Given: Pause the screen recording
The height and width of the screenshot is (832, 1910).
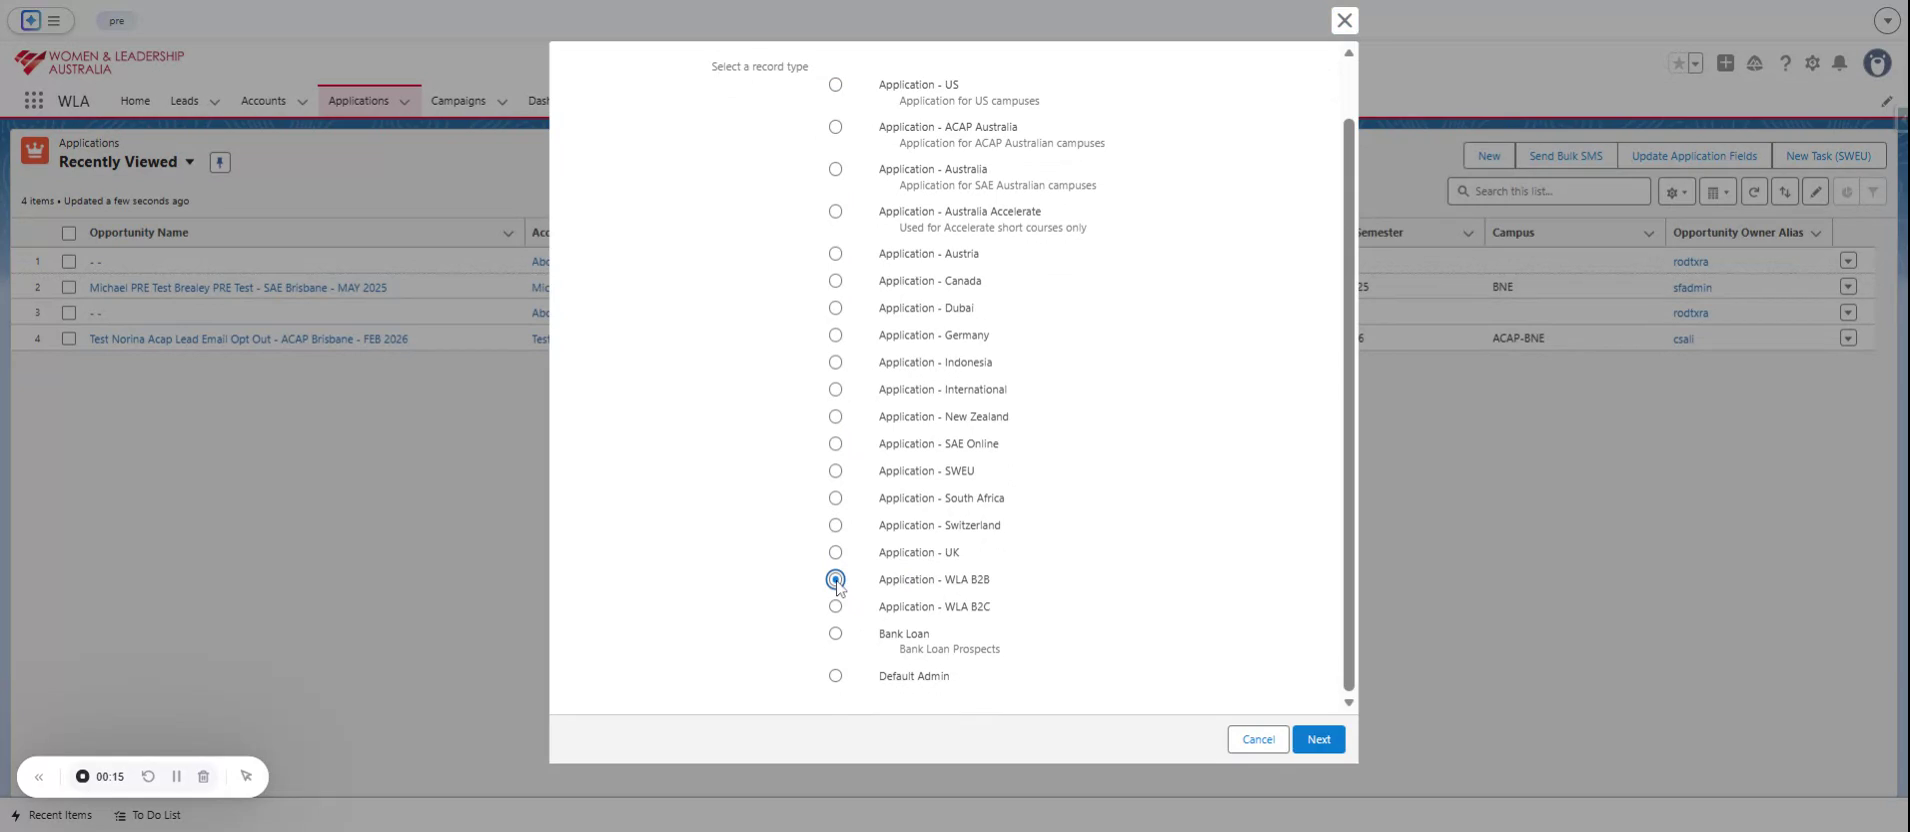Looking at the screenshot, I should [x=176, y=776].
